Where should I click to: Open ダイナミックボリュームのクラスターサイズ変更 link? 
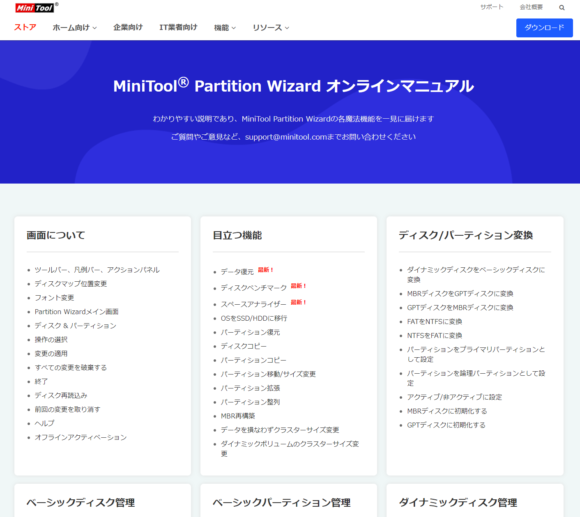click(x=290, y=449)
